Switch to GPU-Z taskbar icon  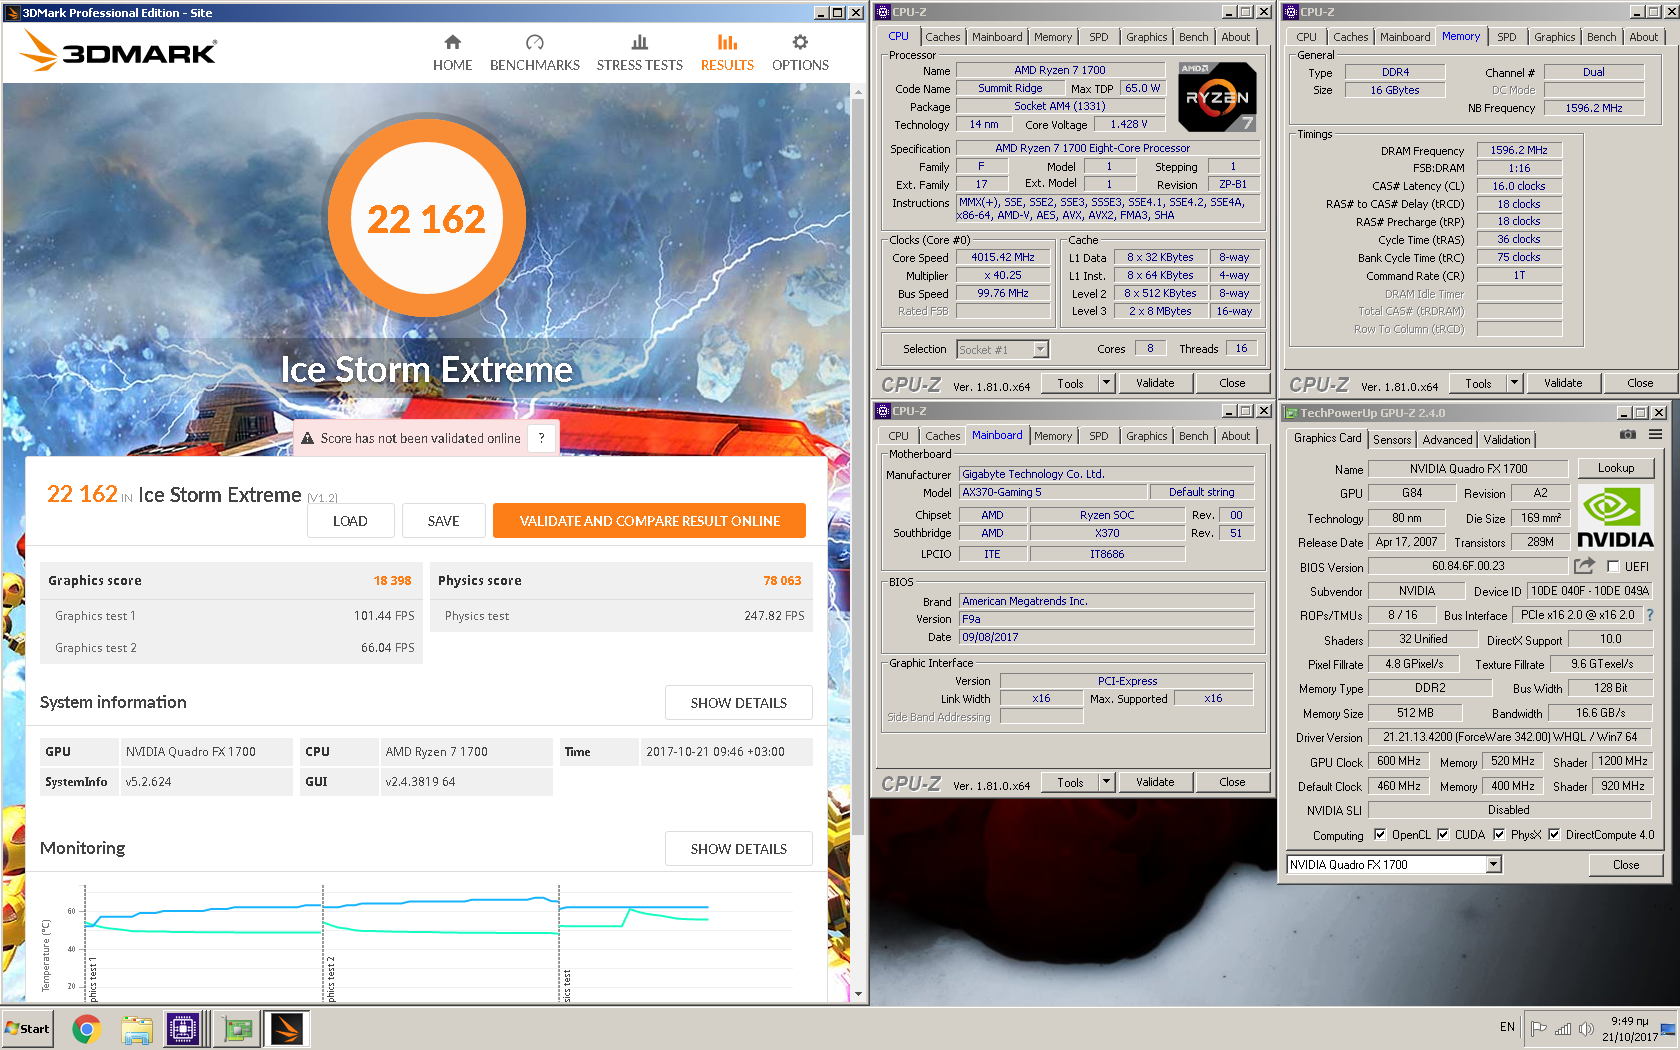(237, 1028)
